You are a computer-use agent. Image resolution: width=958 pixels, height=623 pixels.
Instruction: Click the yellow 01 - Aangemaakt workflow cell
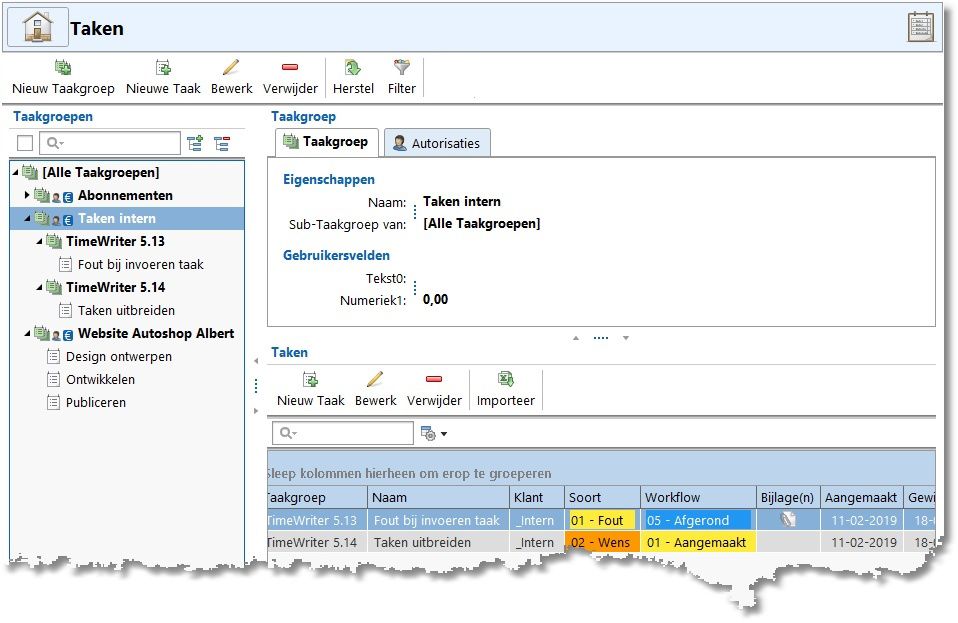tap(696, 543)
